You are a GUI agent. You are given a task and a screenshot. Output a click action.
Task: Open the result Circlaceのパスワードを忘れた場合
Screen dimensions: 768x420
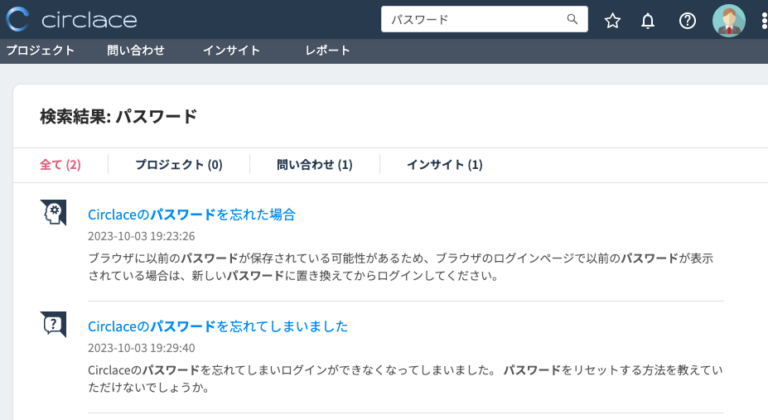(192, 214)
